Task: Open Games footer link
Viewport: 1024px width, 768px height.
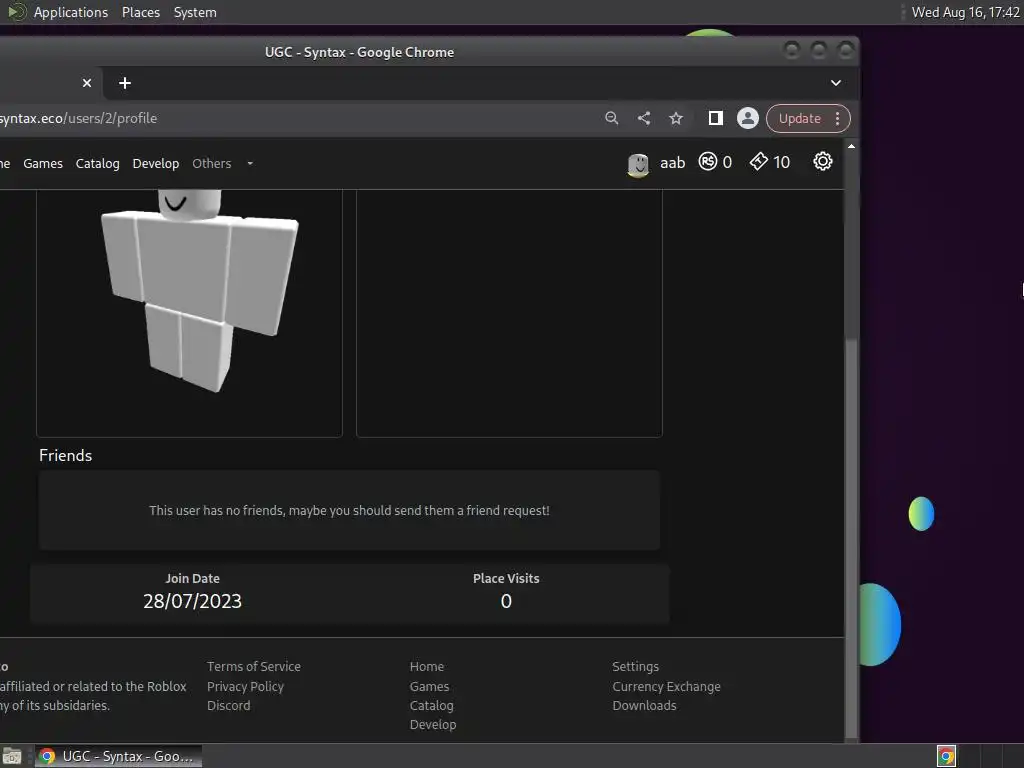Action: (x=429, y=686)
